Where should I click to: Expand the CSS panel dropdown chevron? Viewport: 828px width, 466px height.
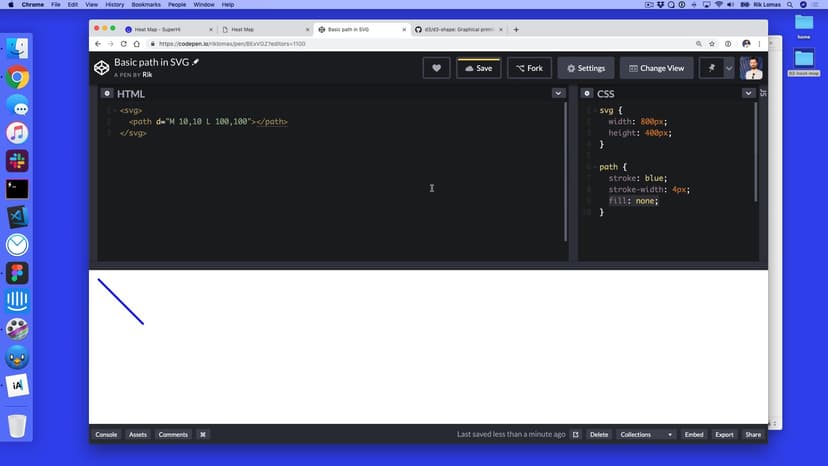(x=748, y=93)
